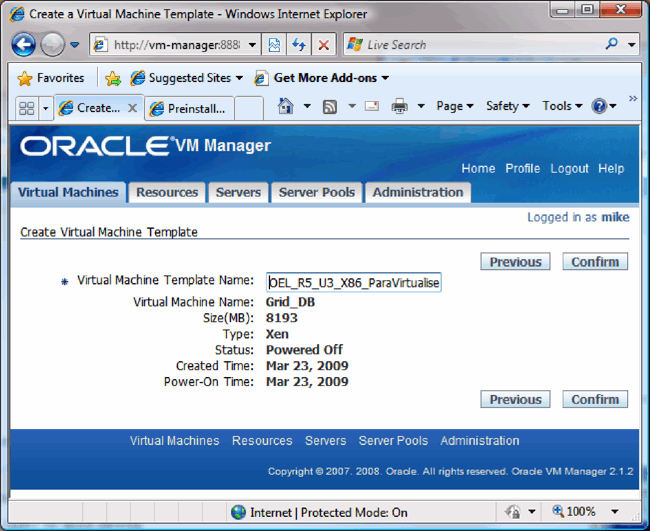Expand the zoom level dropdown arrow
Screen dimensions: 650x531
(615, 512)
